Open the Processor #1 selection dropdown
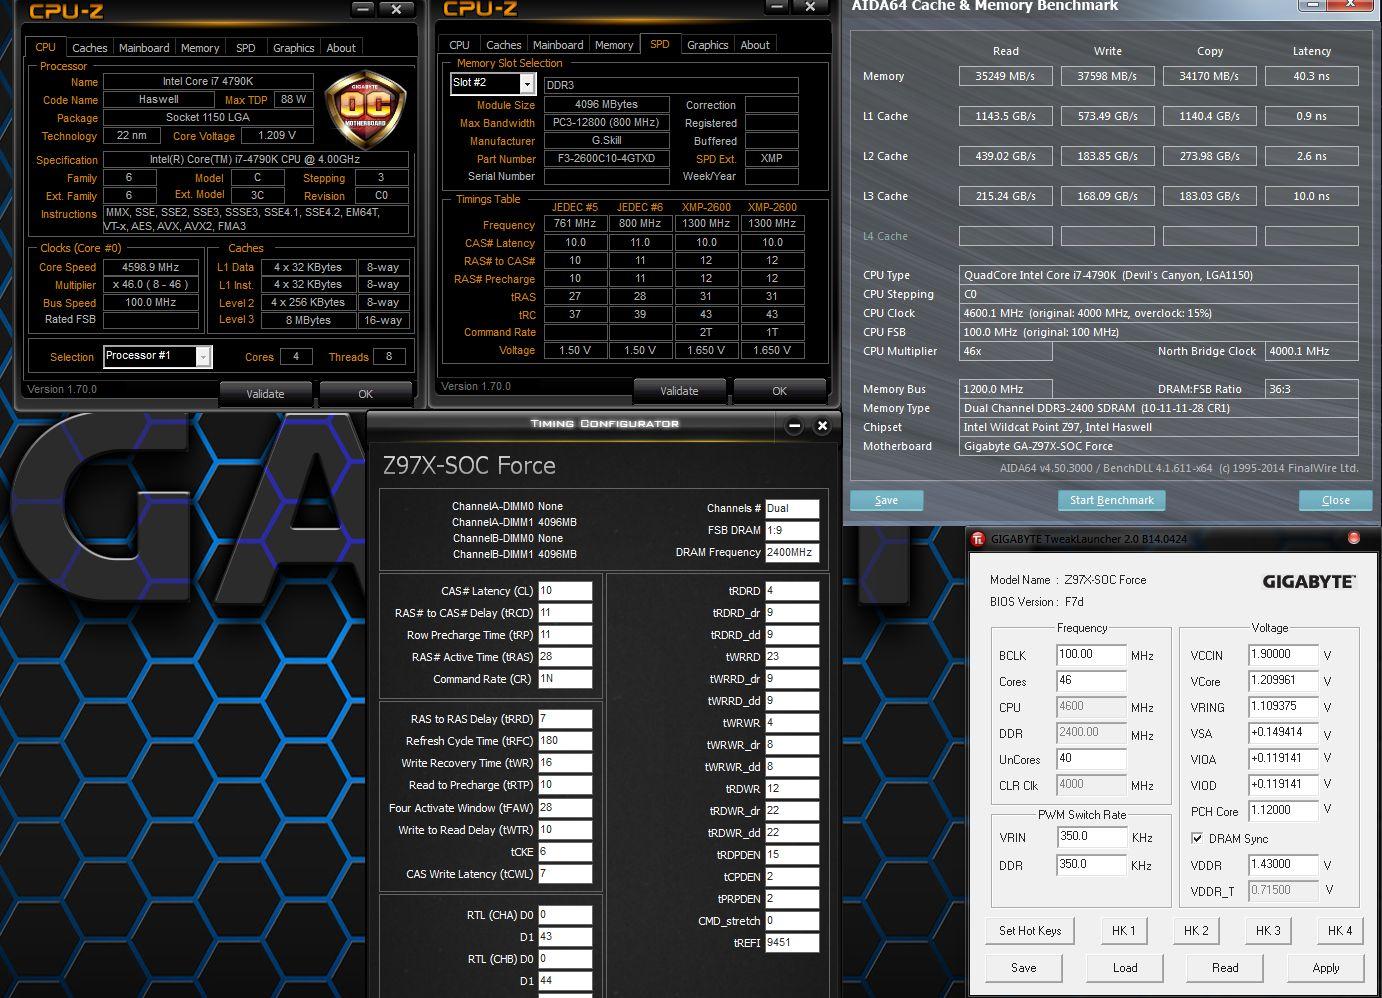Viewport: 1382px width, 998px height. [203, 357]
